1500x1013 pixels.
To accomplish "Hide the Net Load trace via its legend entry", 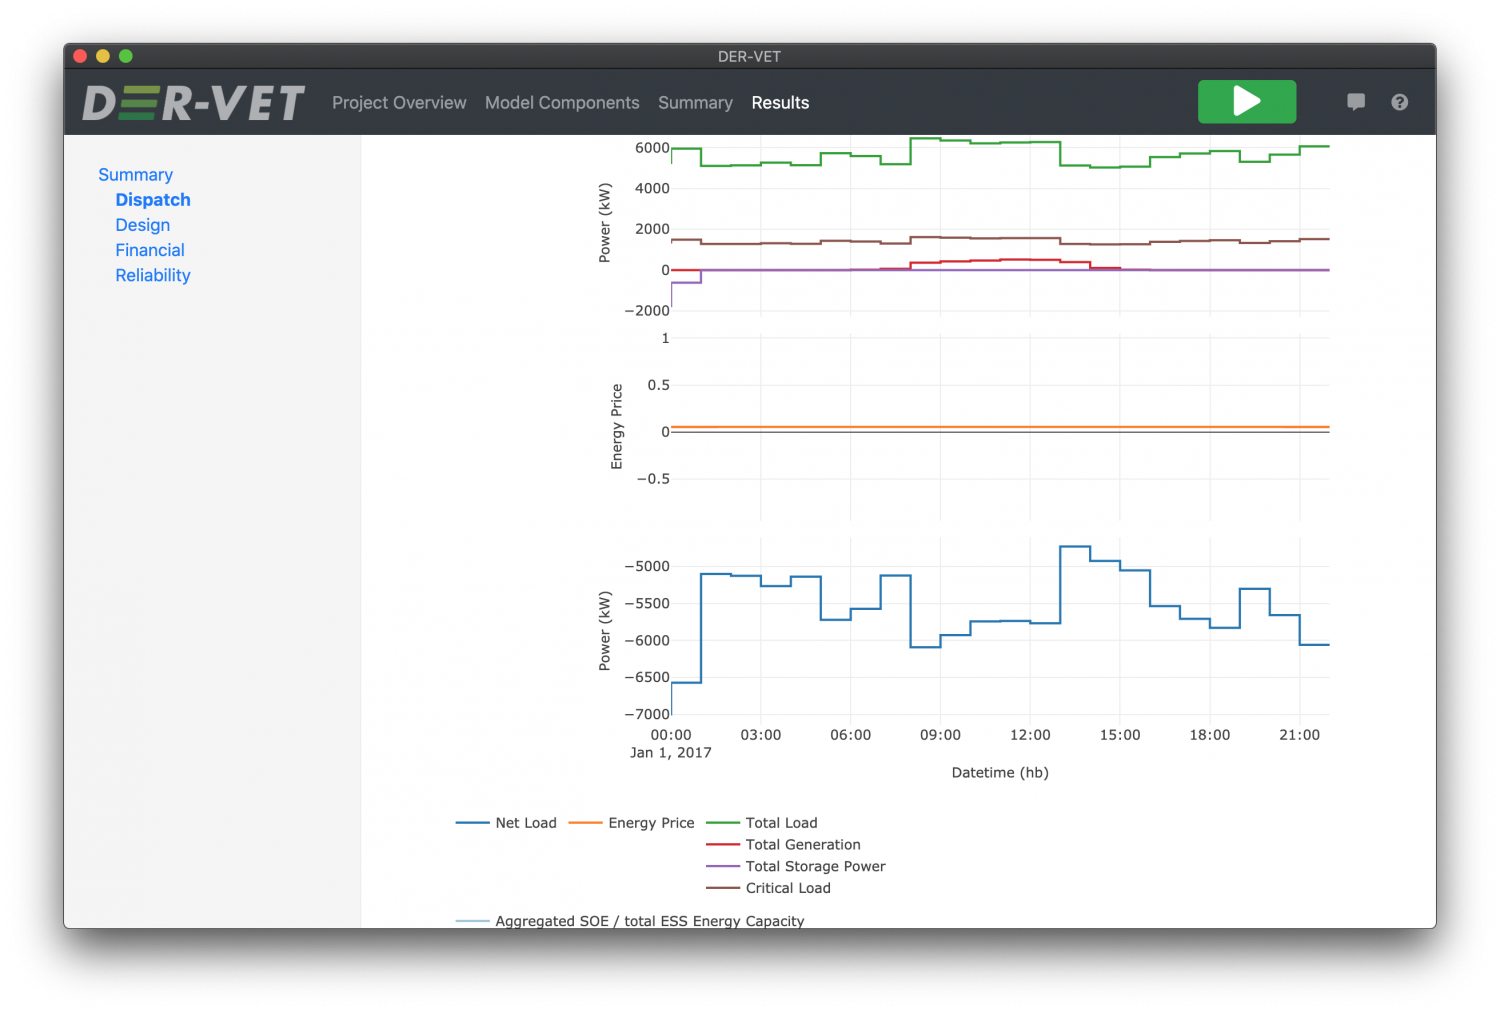I will pos(525,822).
